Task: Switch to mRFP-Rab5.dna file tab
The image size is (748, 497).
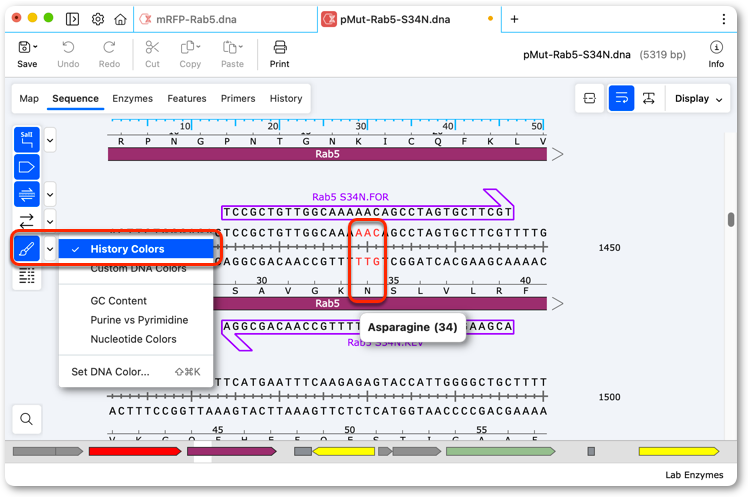Action: (x=225, y=20)
